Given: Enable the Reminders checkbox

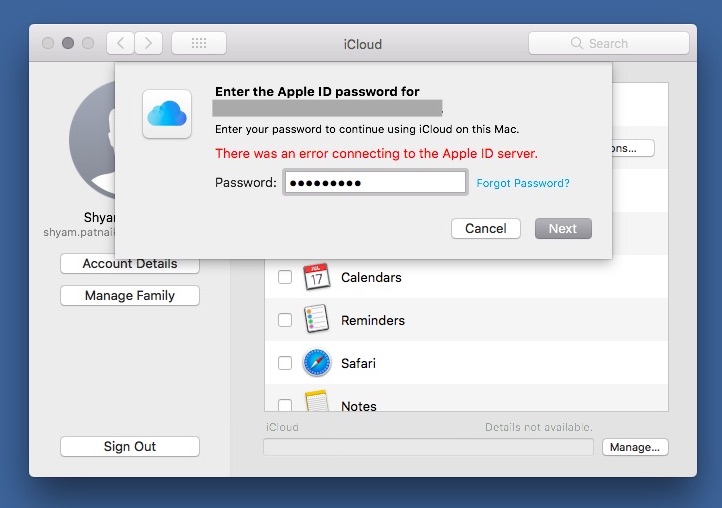Looking at the screenshot, I should click(x=285, y=320).
